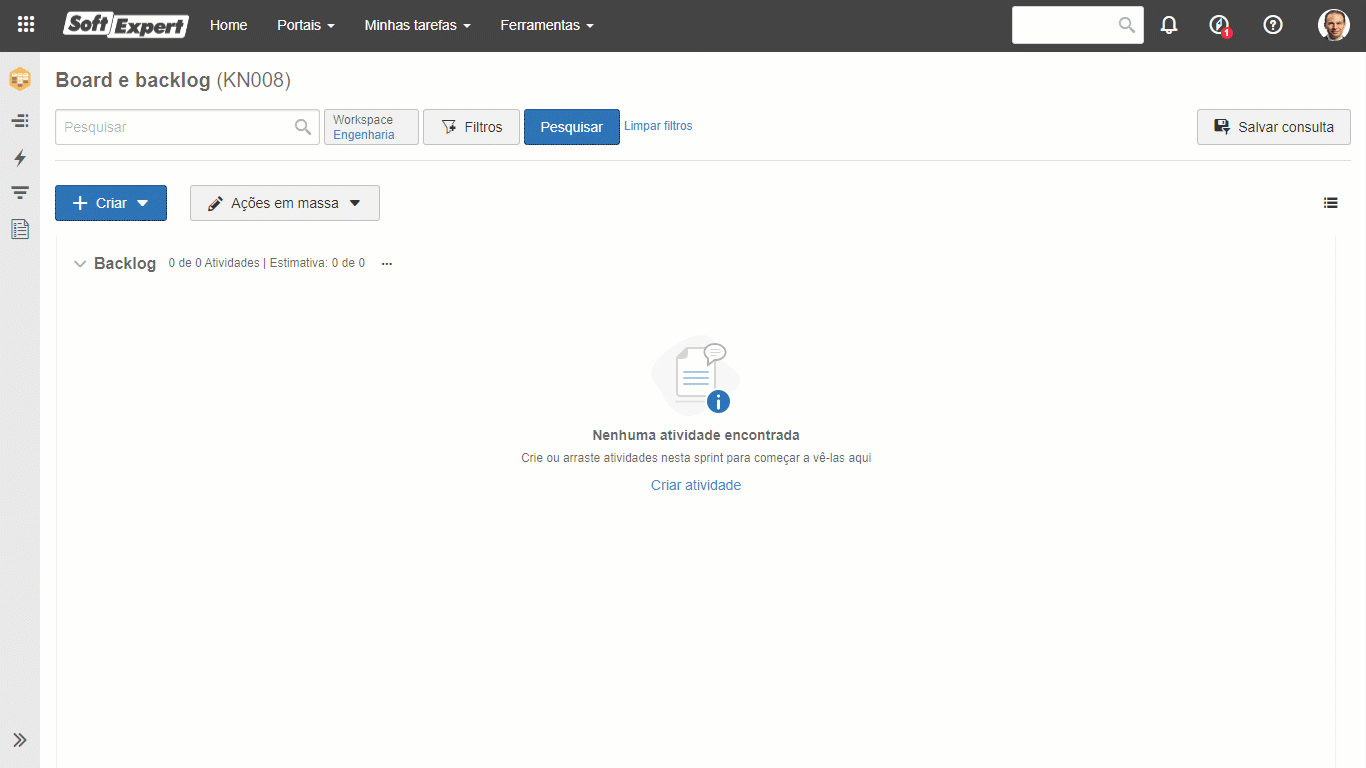Switch to list view icon
Image resolution: width=1366 pixels, height=768 pixels.
click(x=1330, y=203)
